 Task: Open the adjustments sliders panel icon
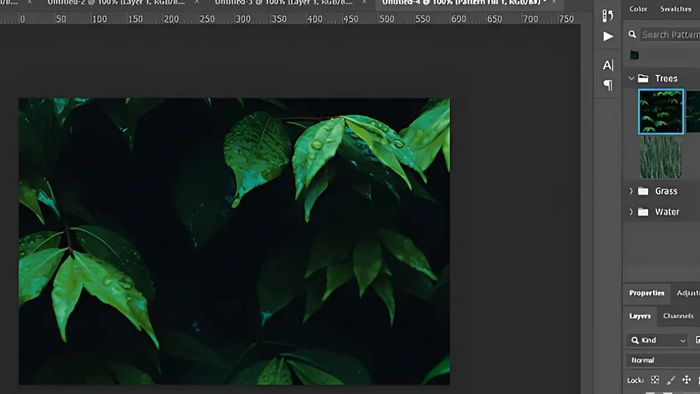(608, 16)
